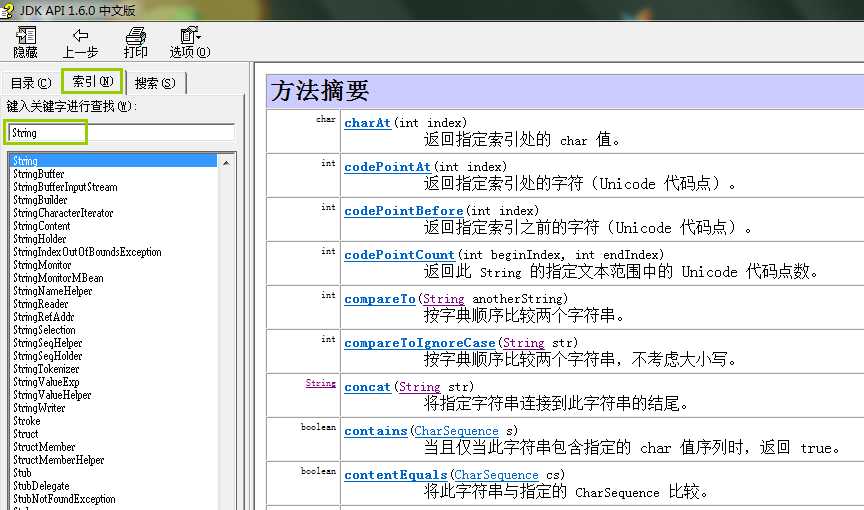864x510 pixels.
Task: Click CharSequence link in contentEquals method
Action: click(x=496, y=475)
